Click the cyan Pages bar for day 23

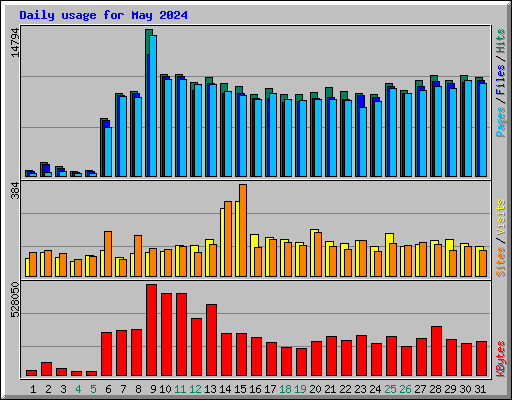[363, 142]
